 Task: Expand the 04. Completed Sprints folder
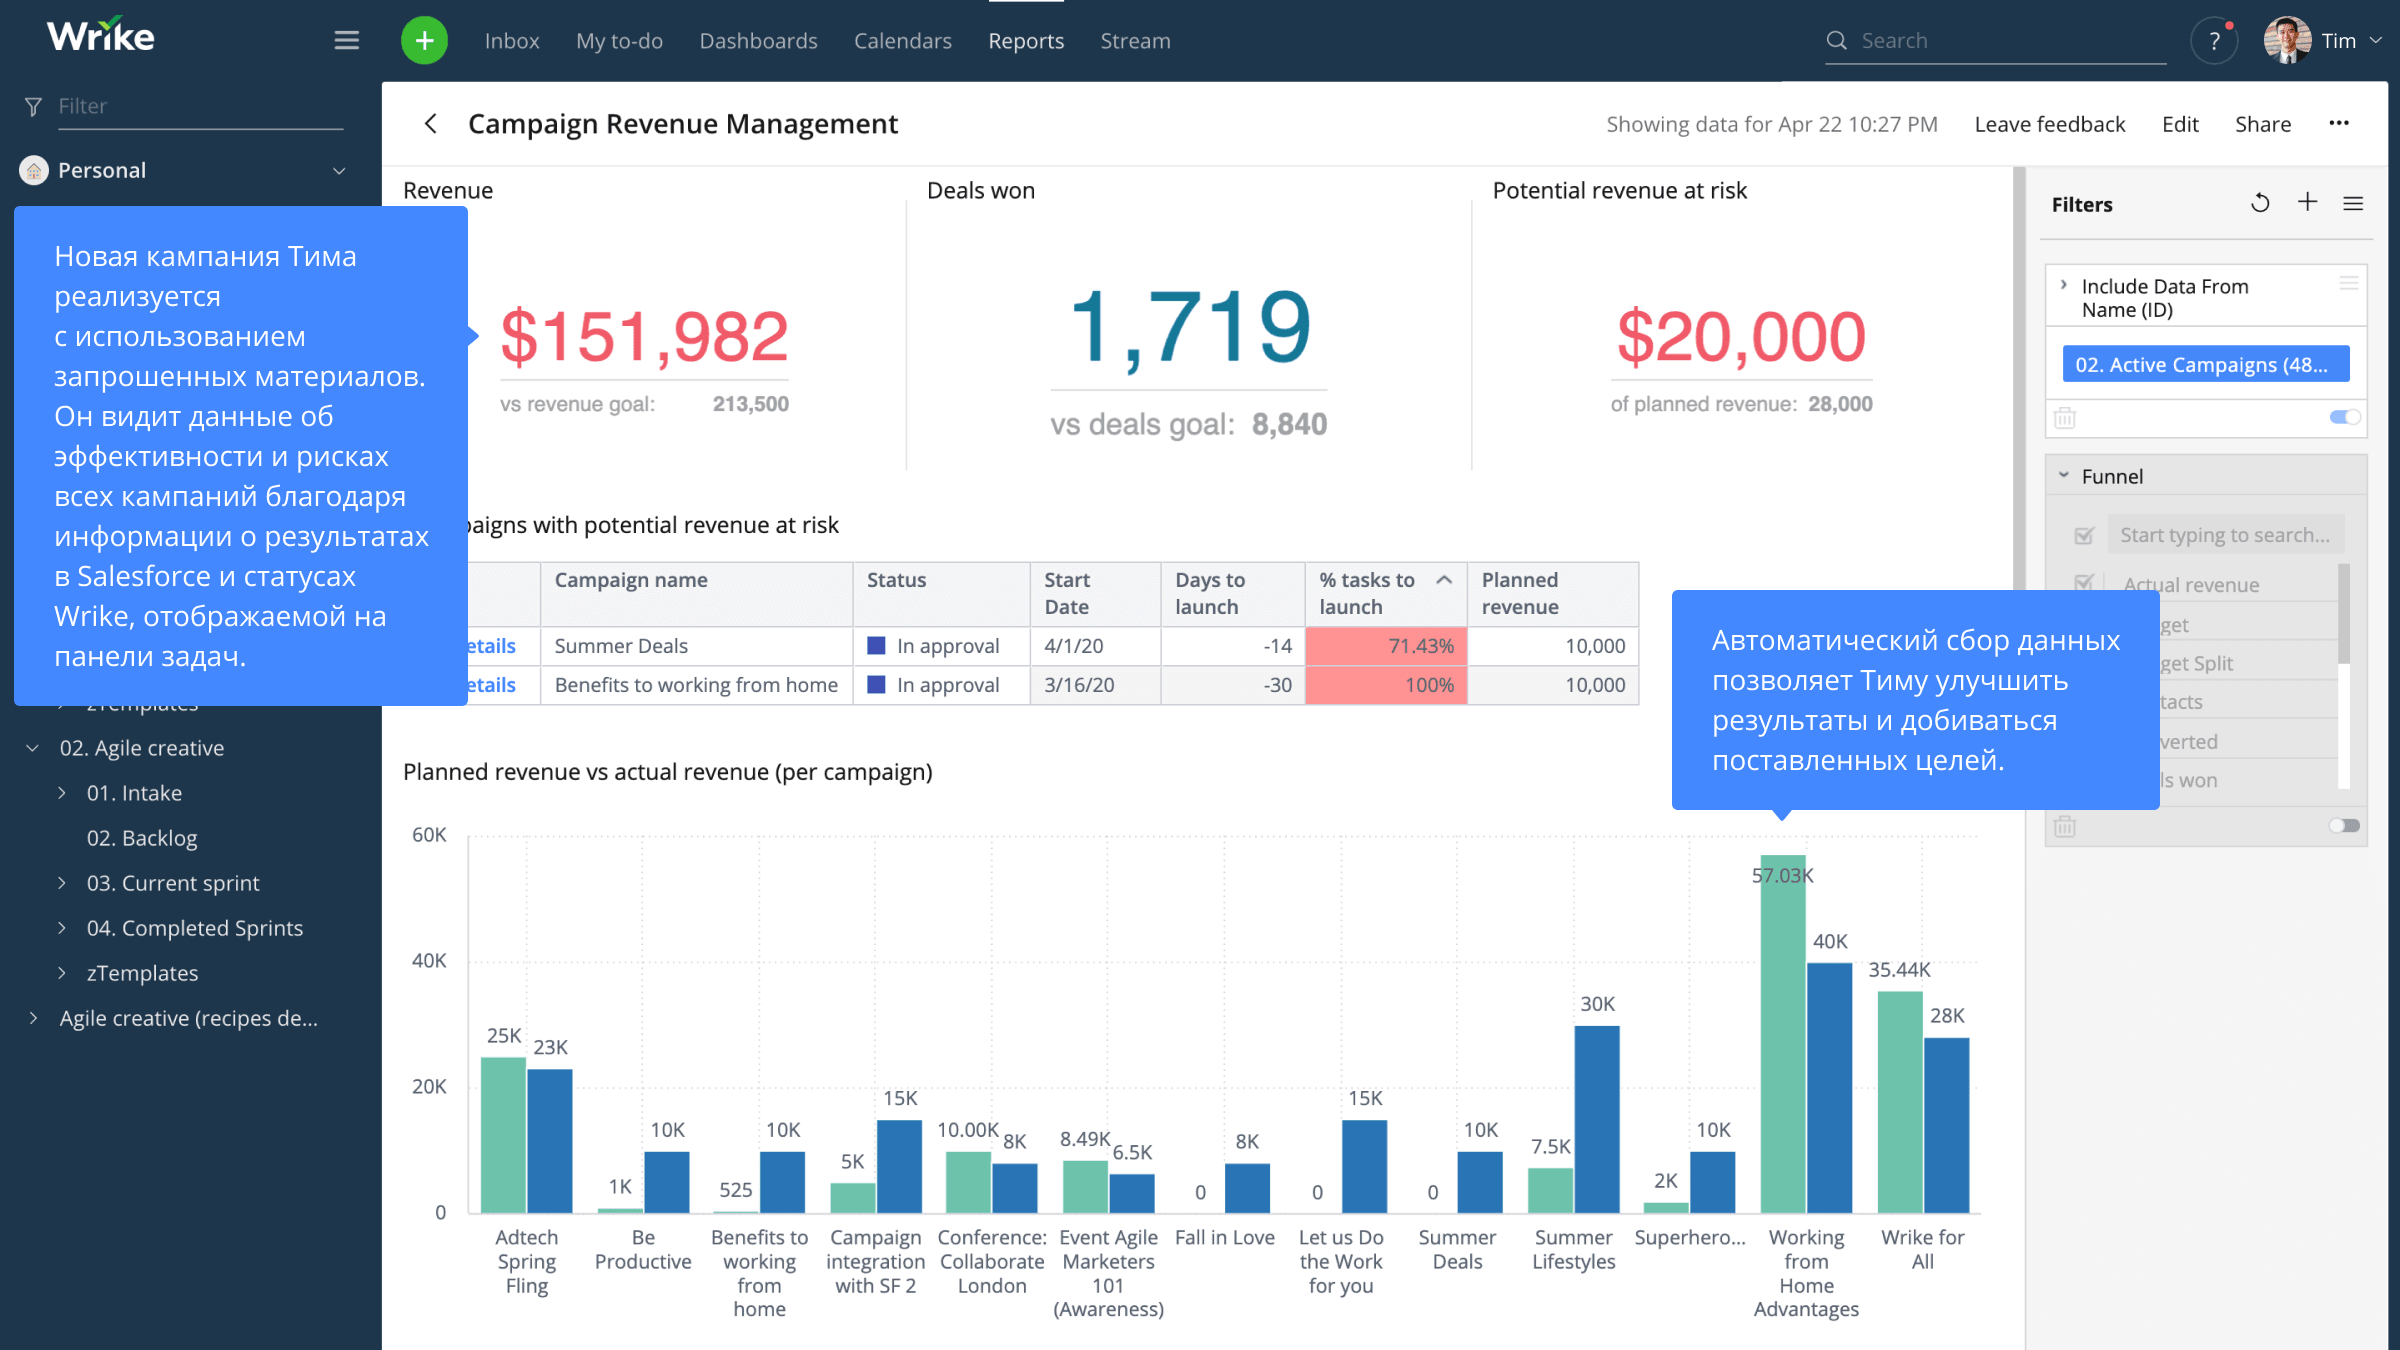(x=62, y=928)
